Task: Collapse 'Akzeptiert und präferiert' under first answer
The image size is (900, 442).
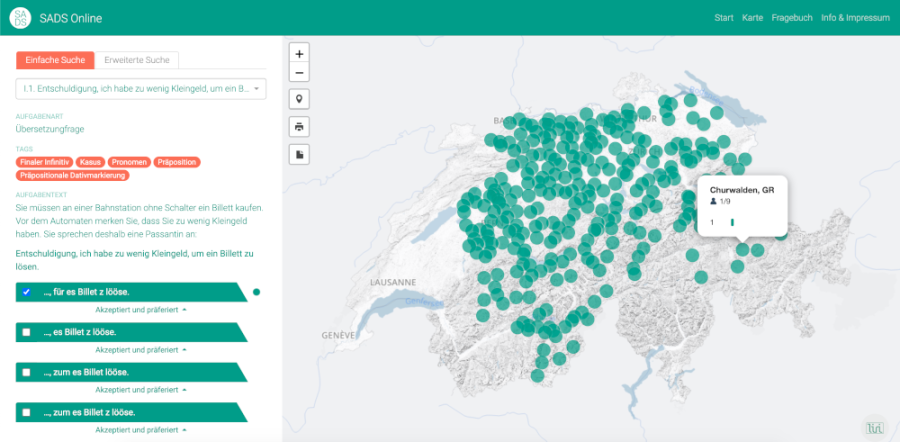Action: [x=140, y=310]
